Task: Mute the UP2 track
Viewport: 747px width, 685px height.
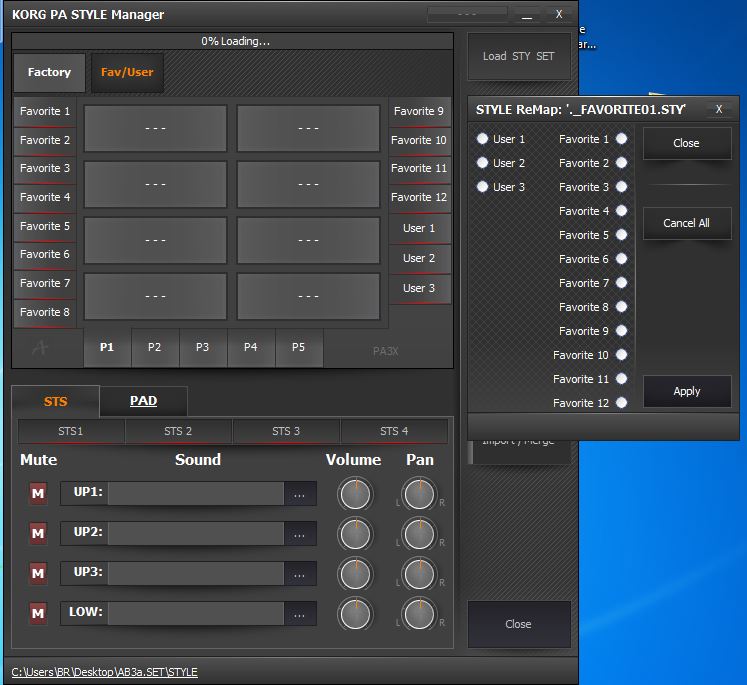Action: [38, 534]
